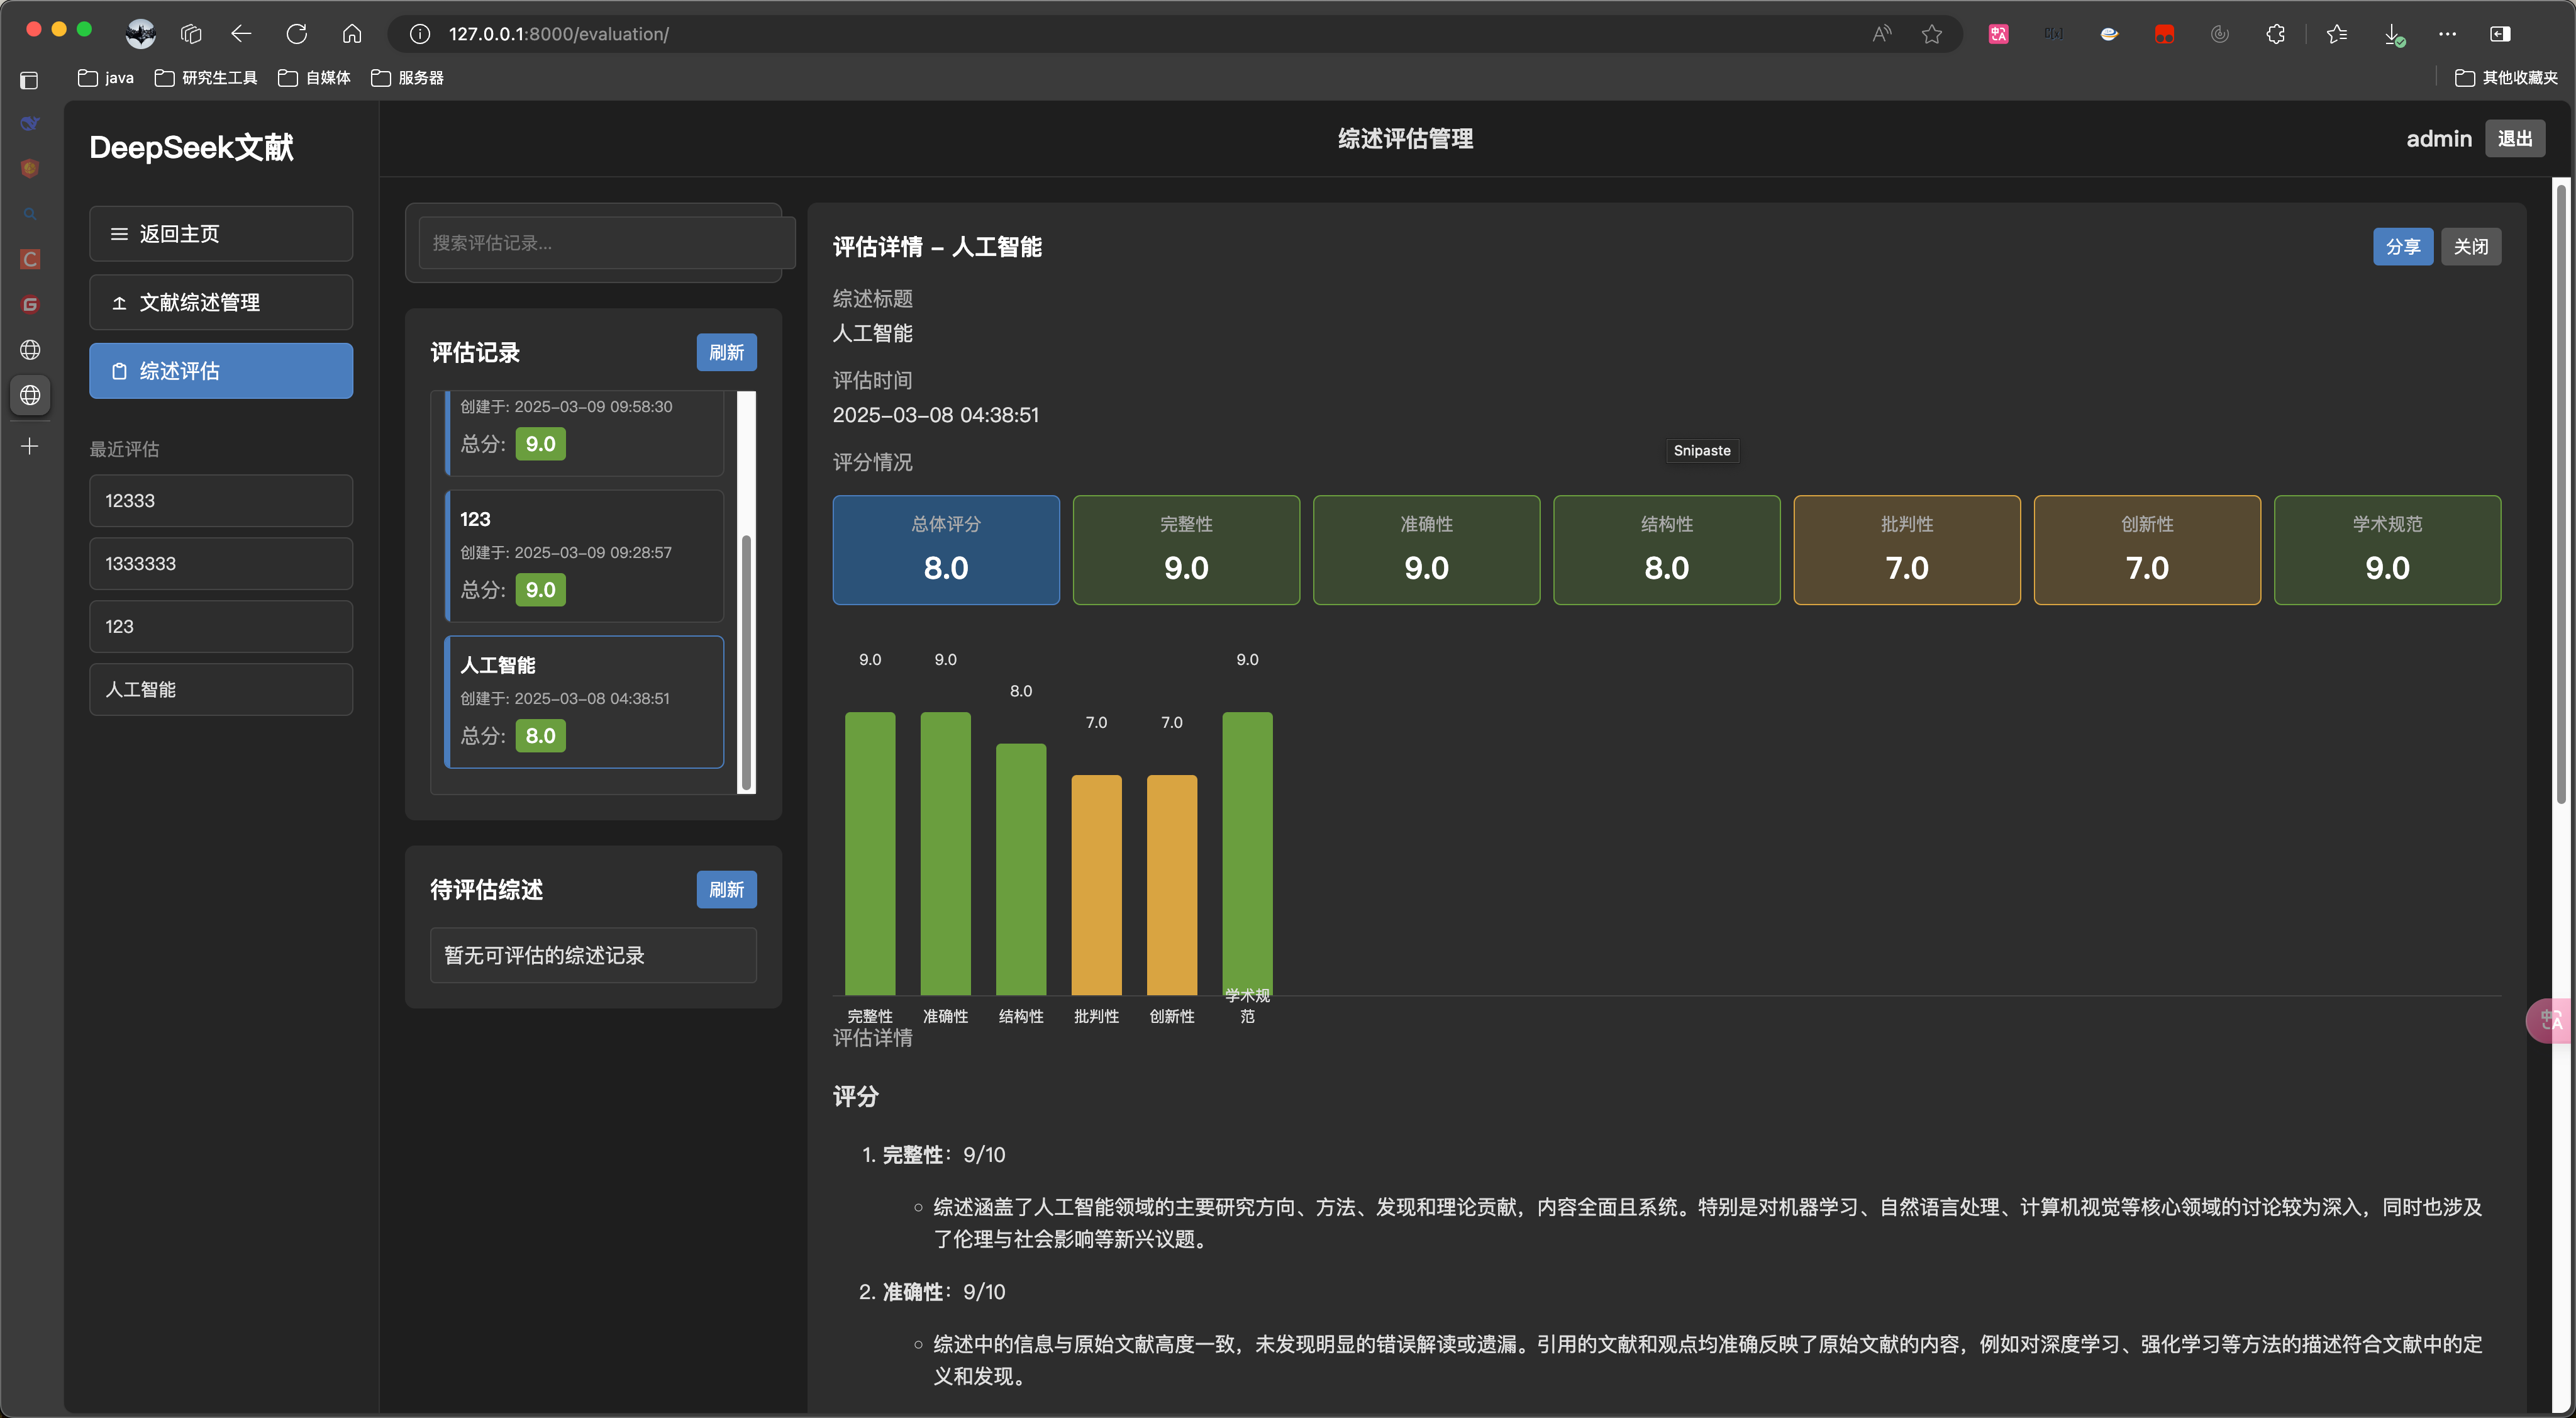
Task: Click the profile avatar icon
Action: (x=141, y=34)
